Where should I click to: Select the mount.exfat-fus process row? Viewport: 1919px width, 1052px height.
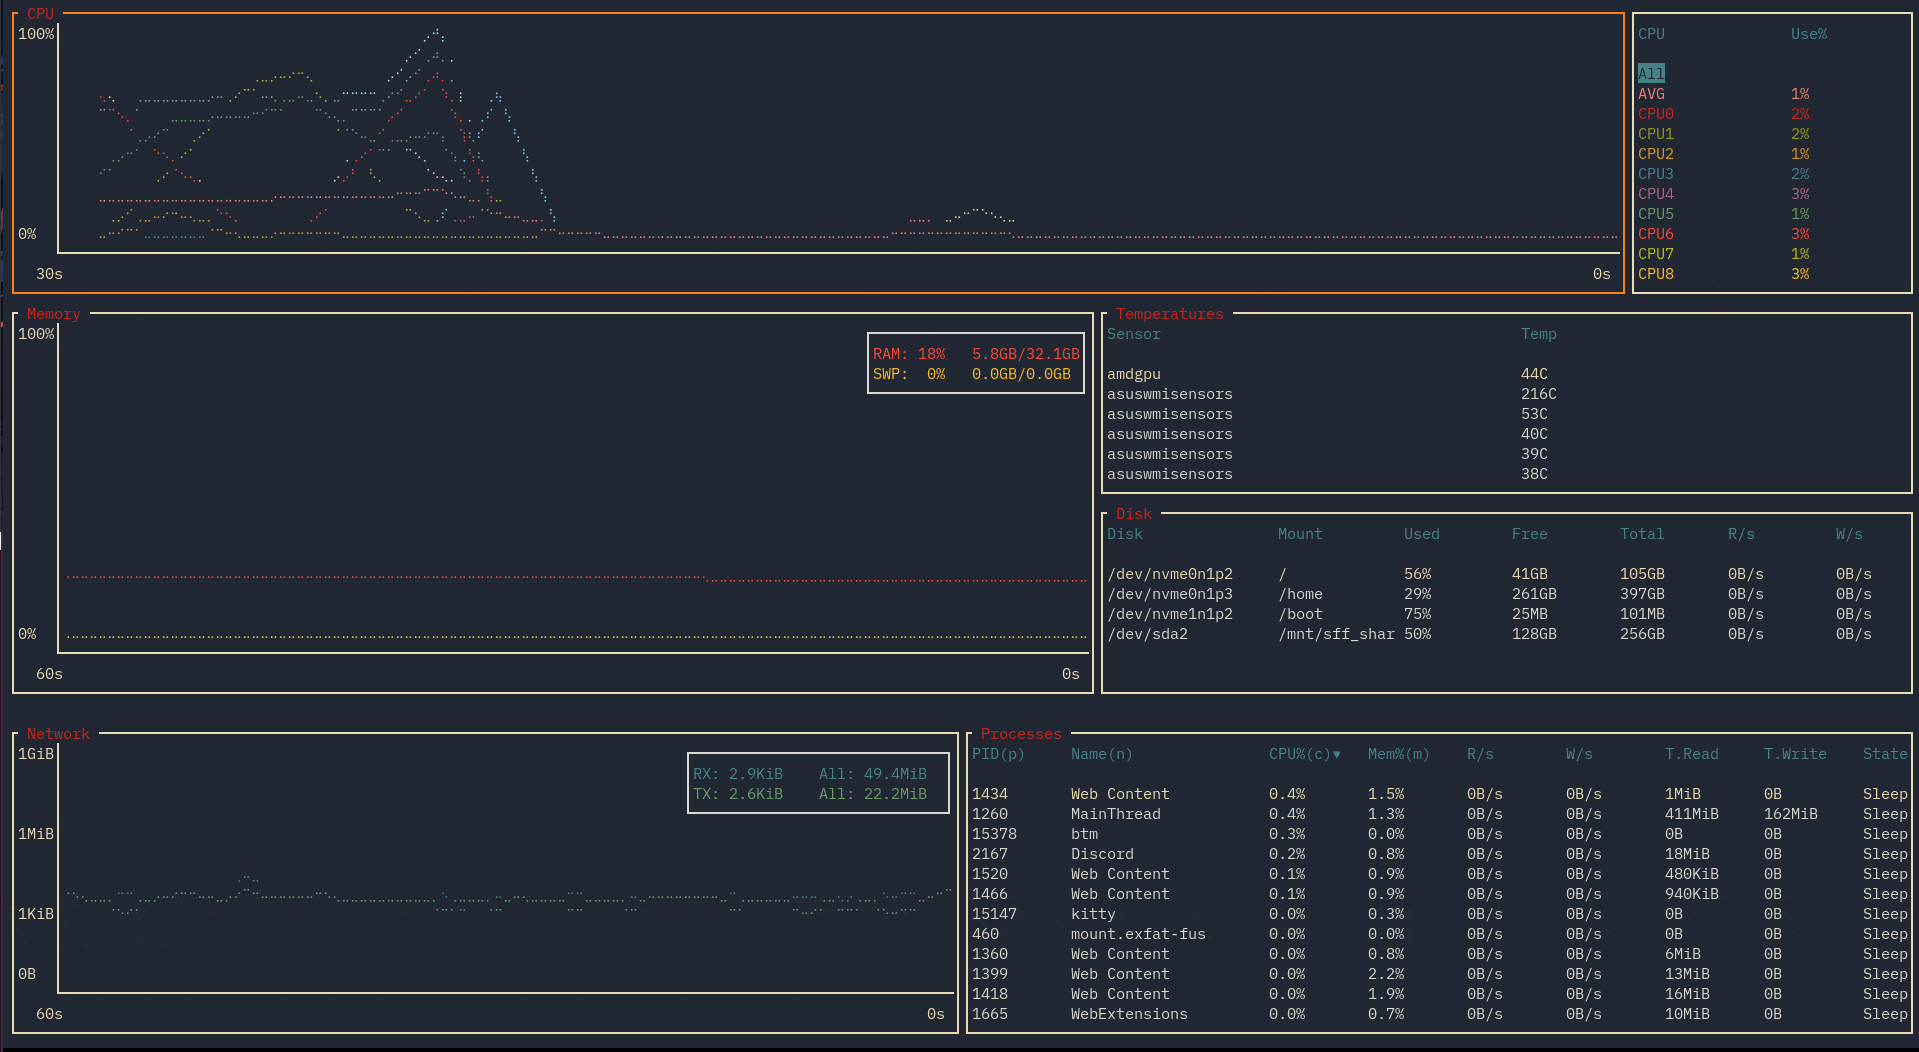click(x=1440, y=934)
